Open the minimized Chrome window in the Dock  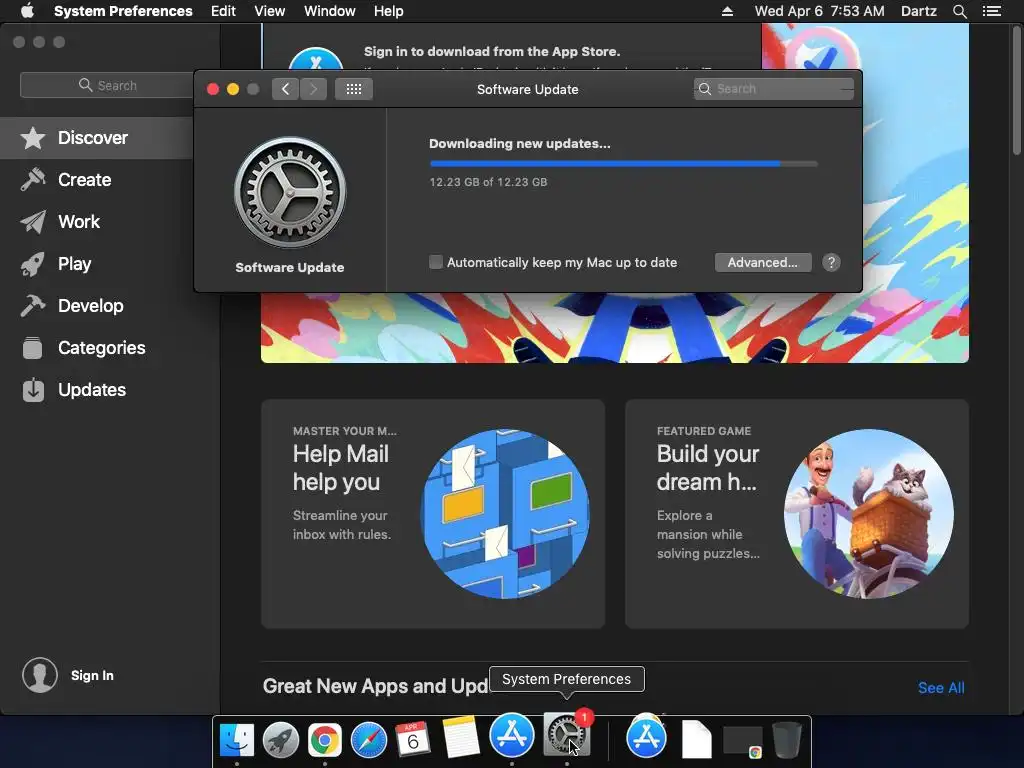(x=743, y=741)
